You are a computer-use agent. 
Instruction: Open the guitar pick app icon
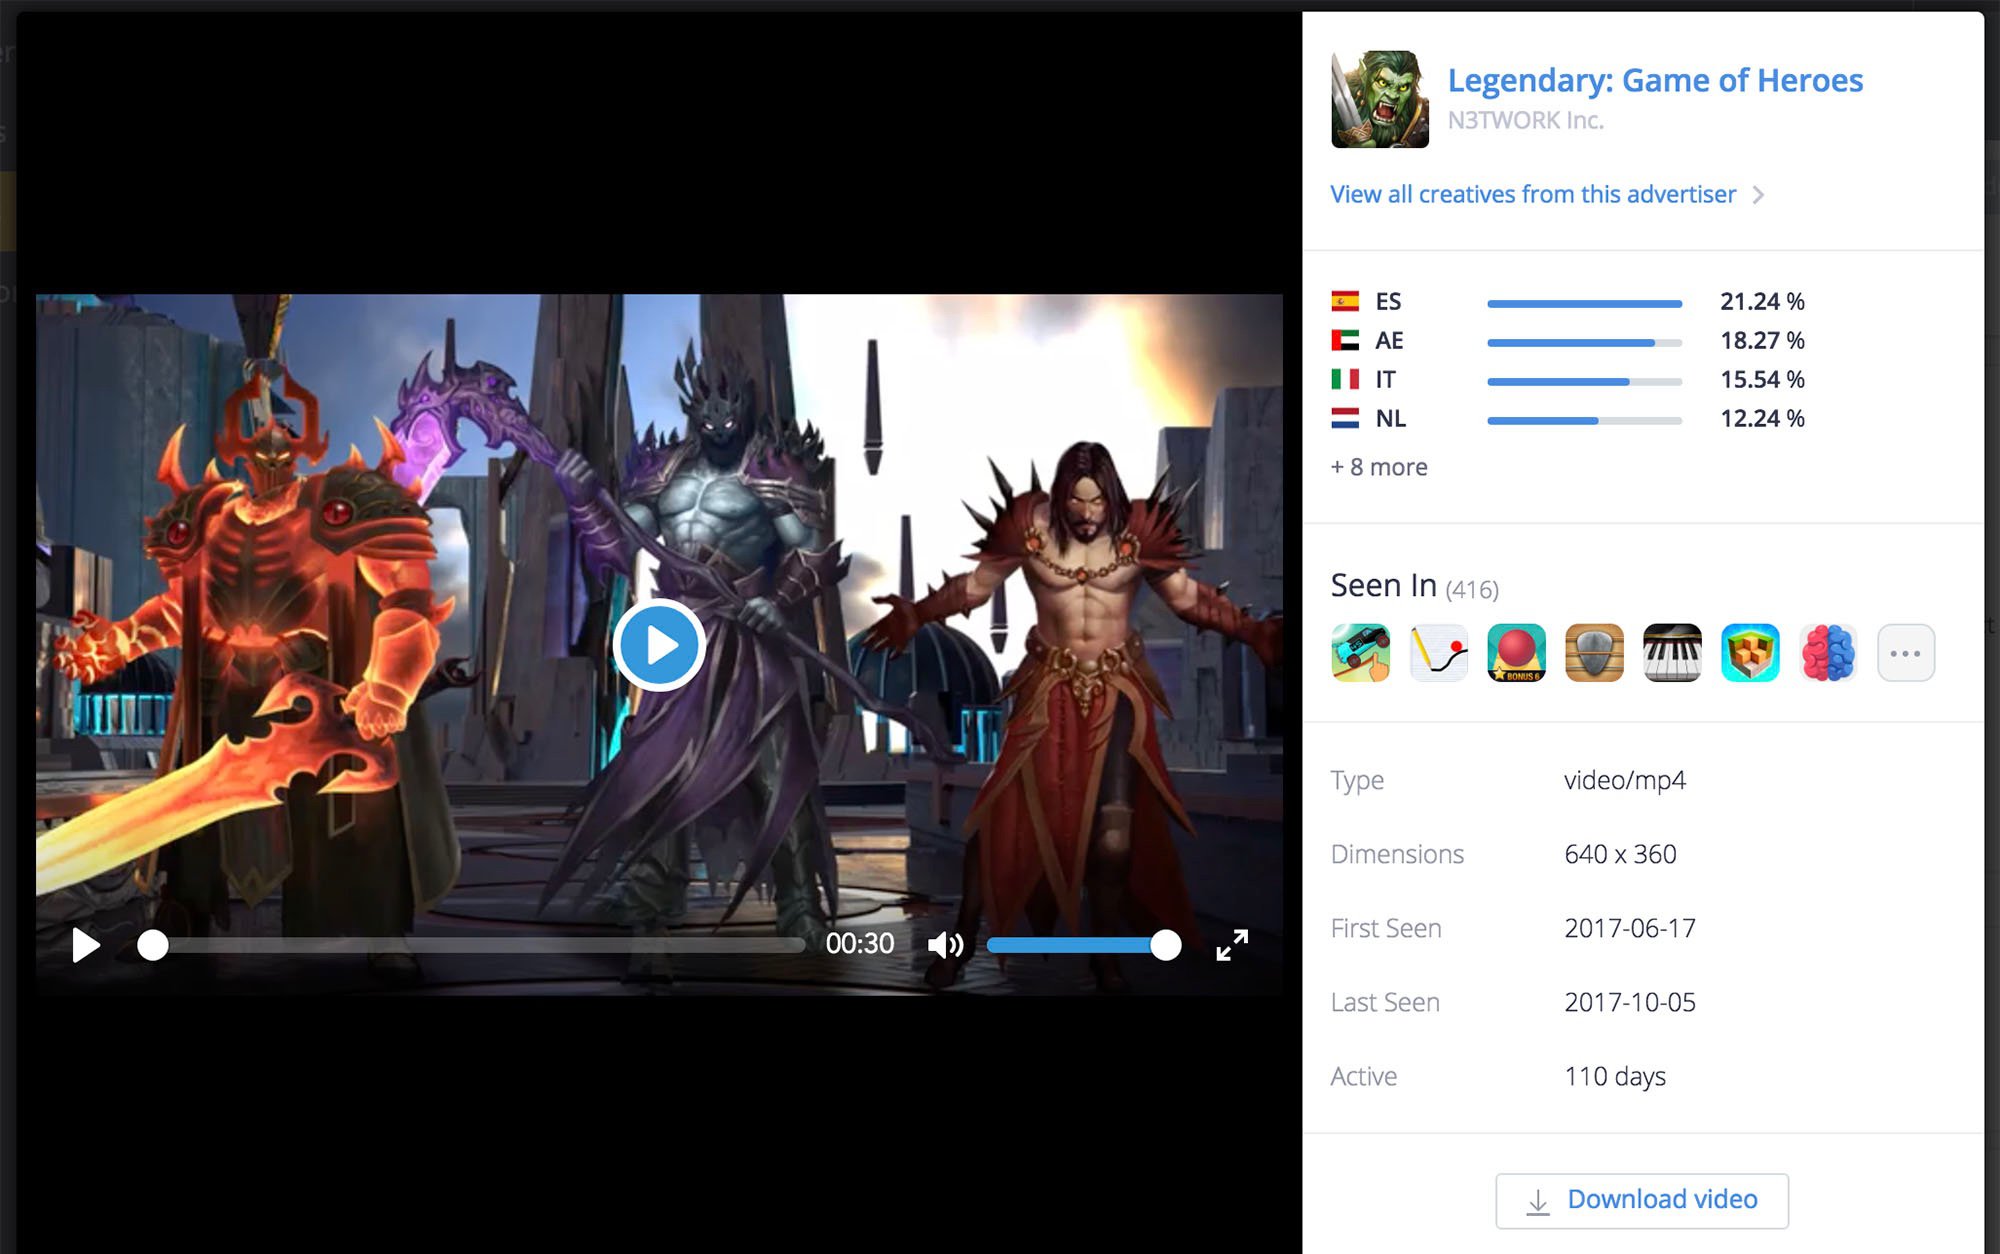pos(1595,653)
